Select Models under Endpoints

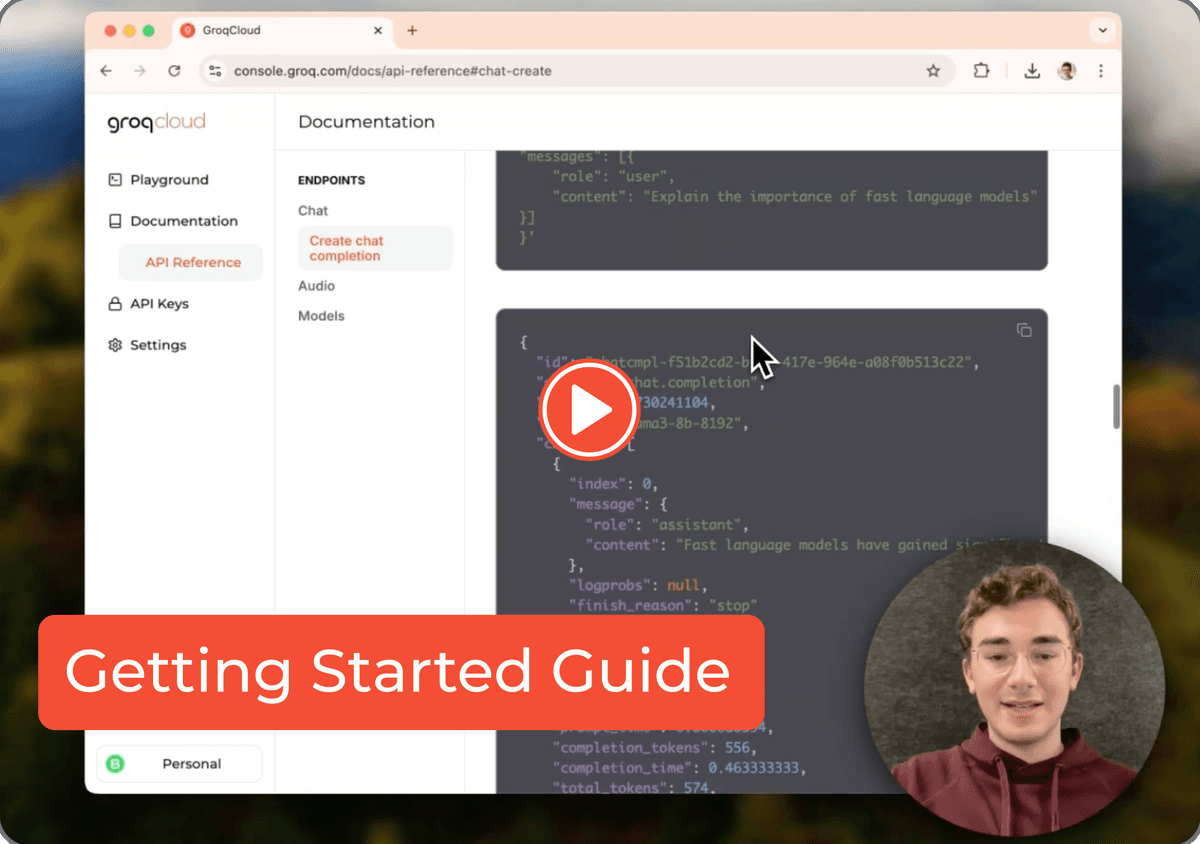click(321, 315)
